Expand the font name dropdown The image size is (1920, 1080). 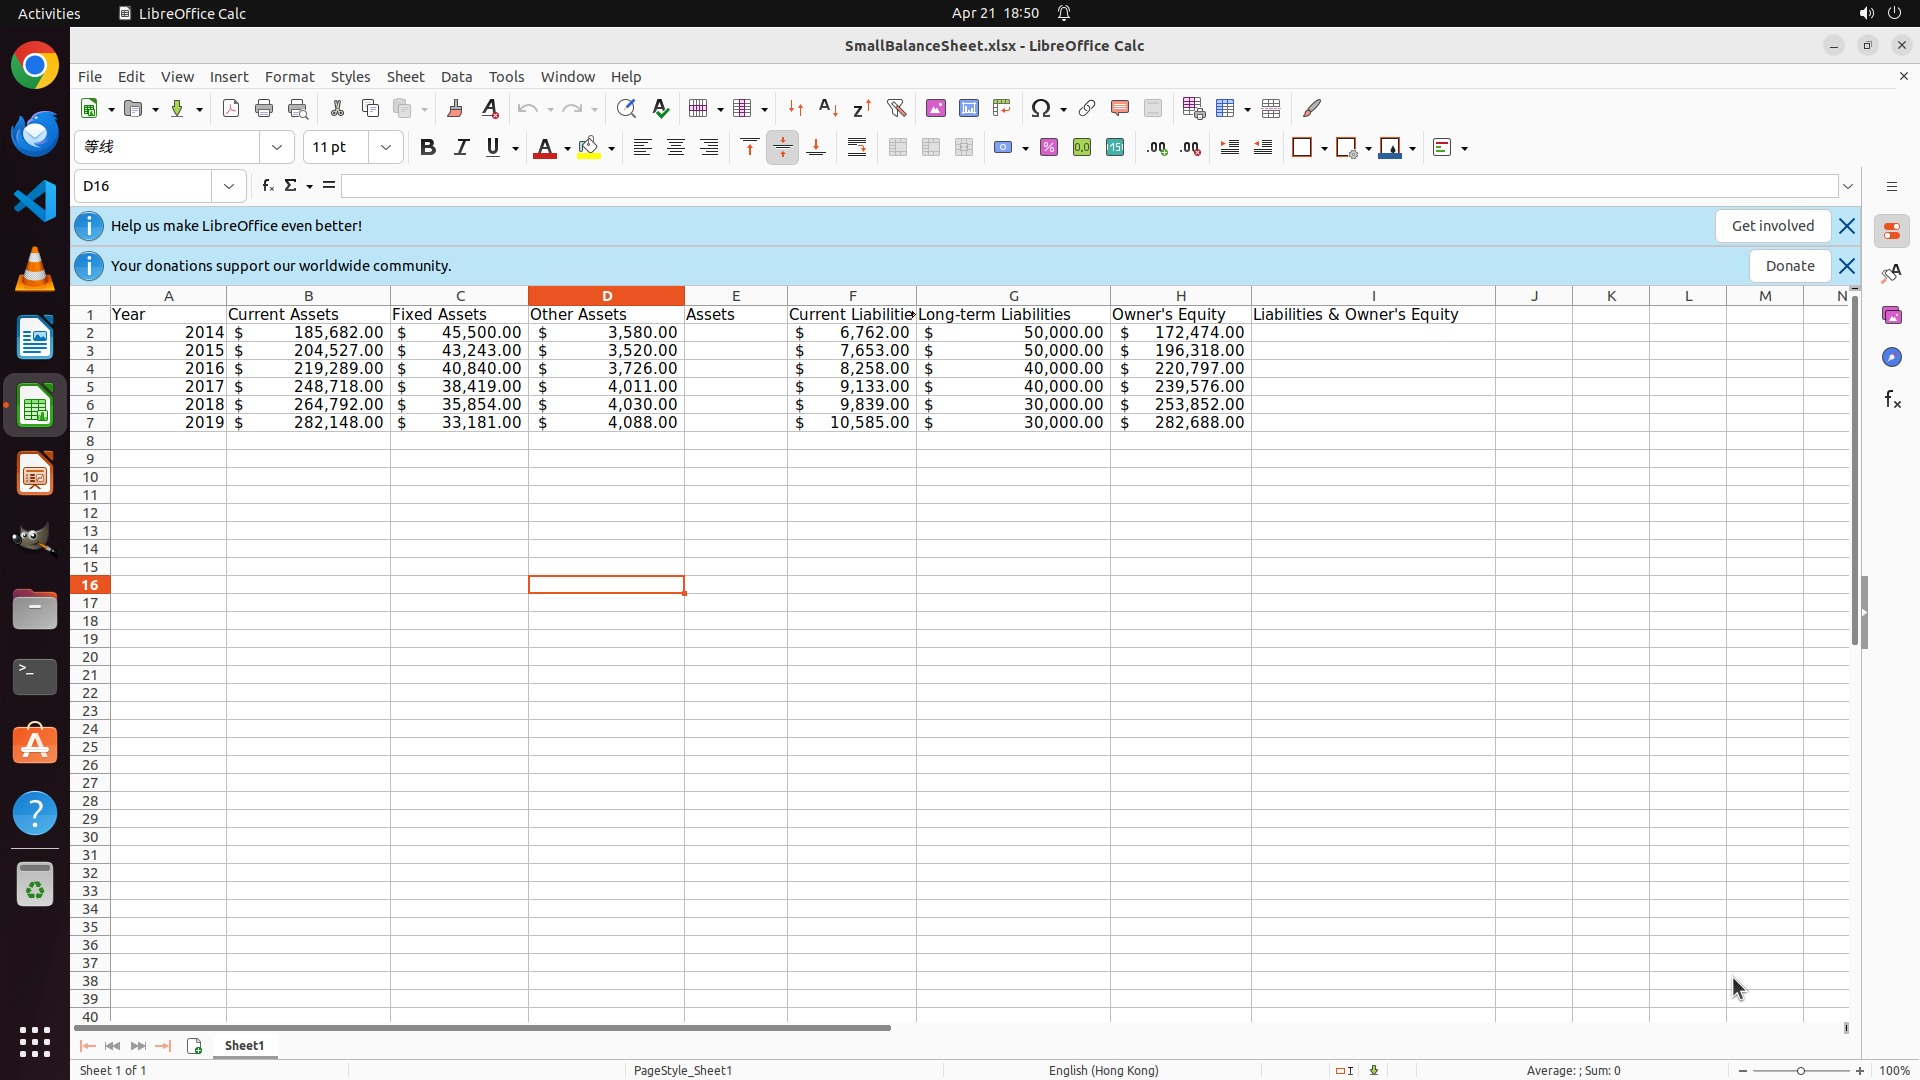(x=277, y=147)
